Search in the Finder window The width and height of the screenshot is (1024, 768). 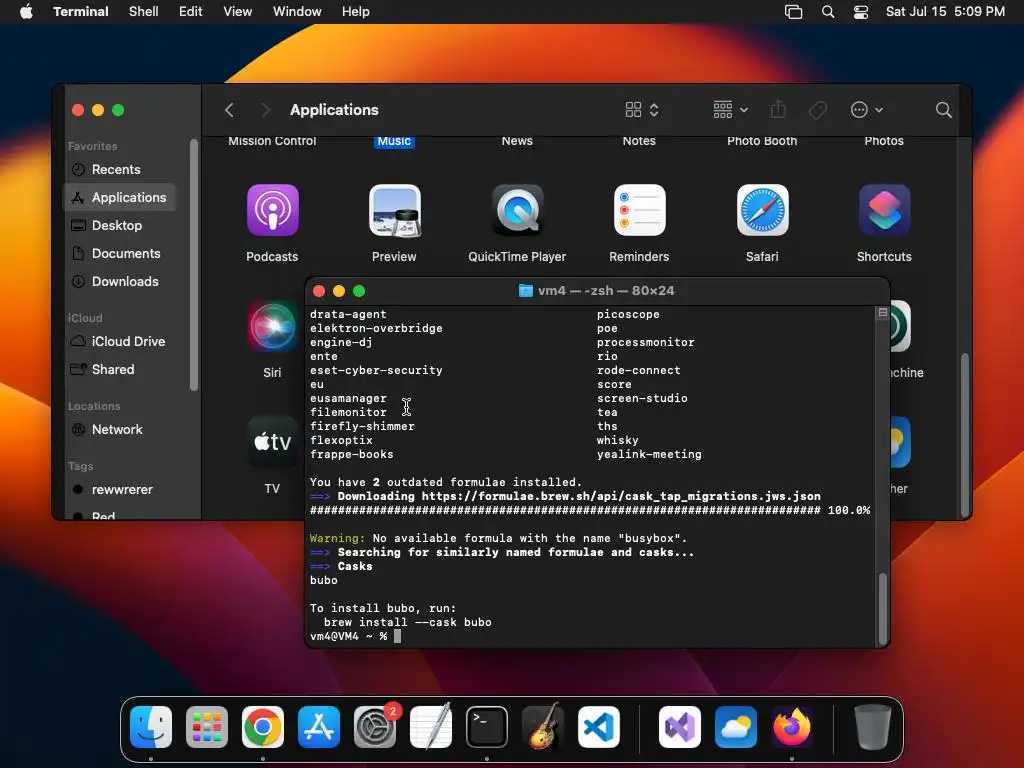pyautogui.click(x=943, y=110)
